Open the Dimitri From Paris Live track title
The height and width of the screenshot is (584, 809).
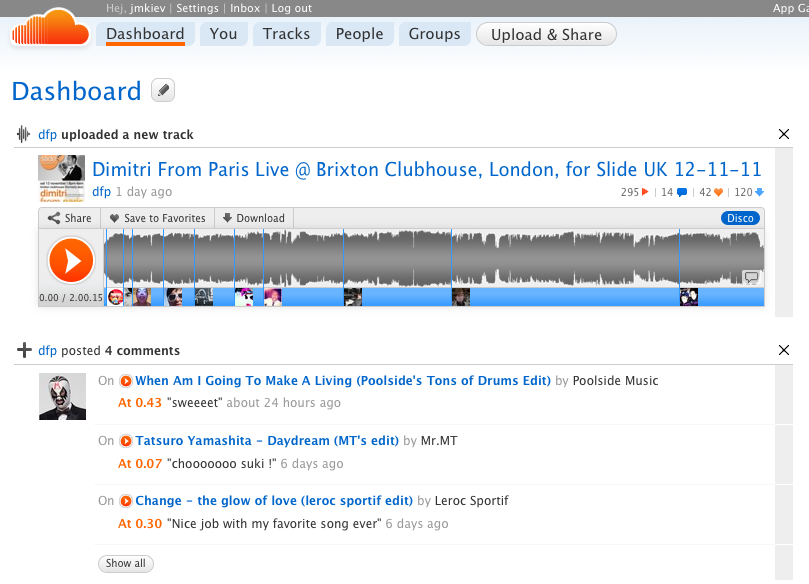click(427, 169)
